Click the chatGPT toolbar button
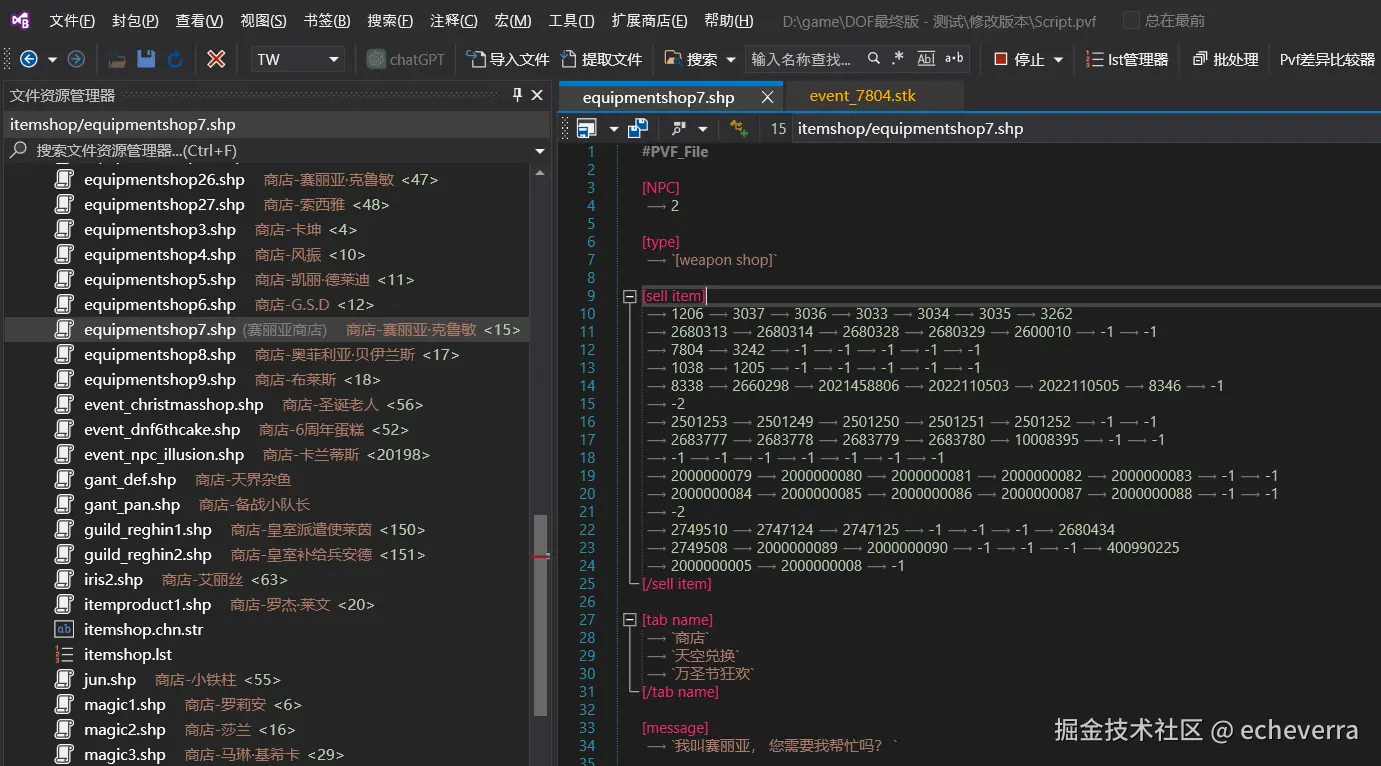The width and height of the screenshot is (1381, 766). (406, 59)
